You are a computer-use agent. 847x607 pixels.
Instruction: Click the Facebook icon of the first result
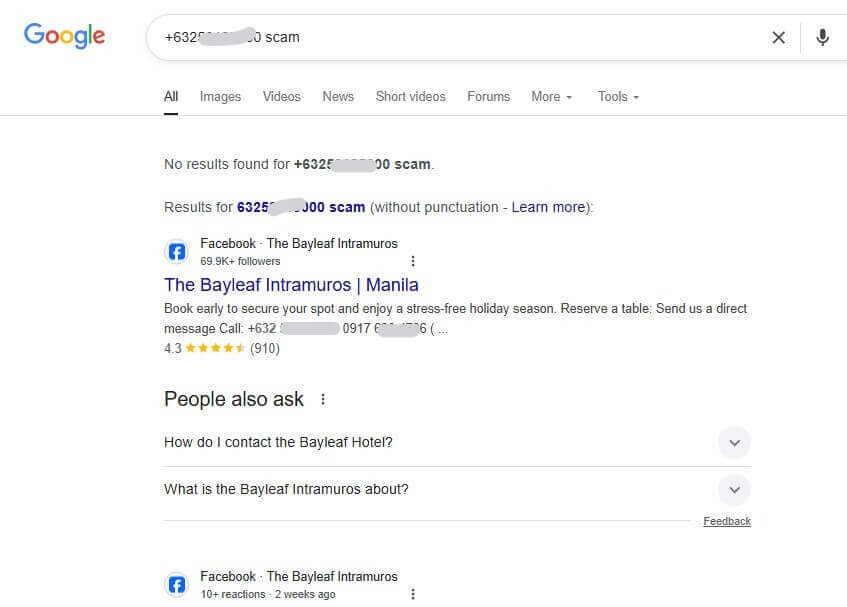(x=176, y=252)
